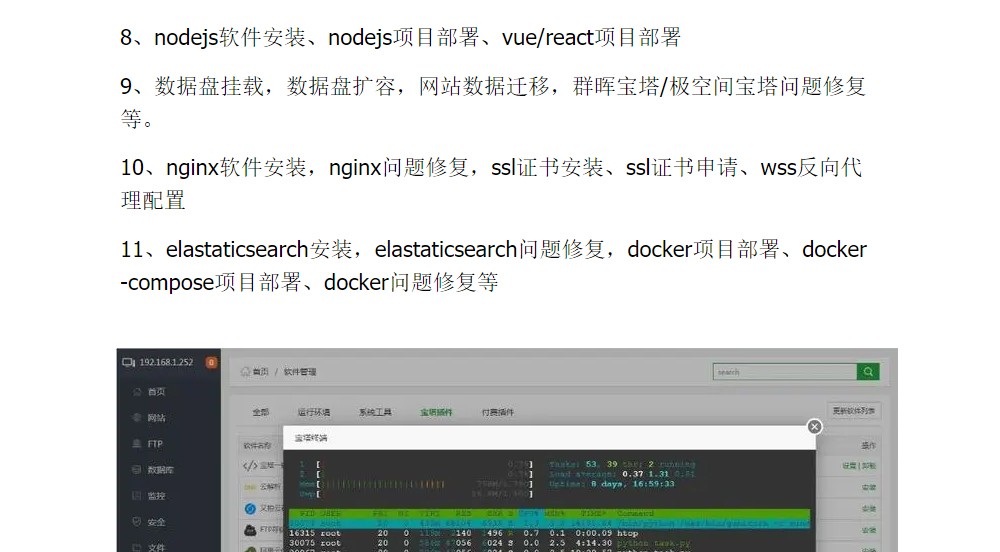This screenshot has height=552, width=1000.
Task: Focus the search input field
Action: [784, 372]
